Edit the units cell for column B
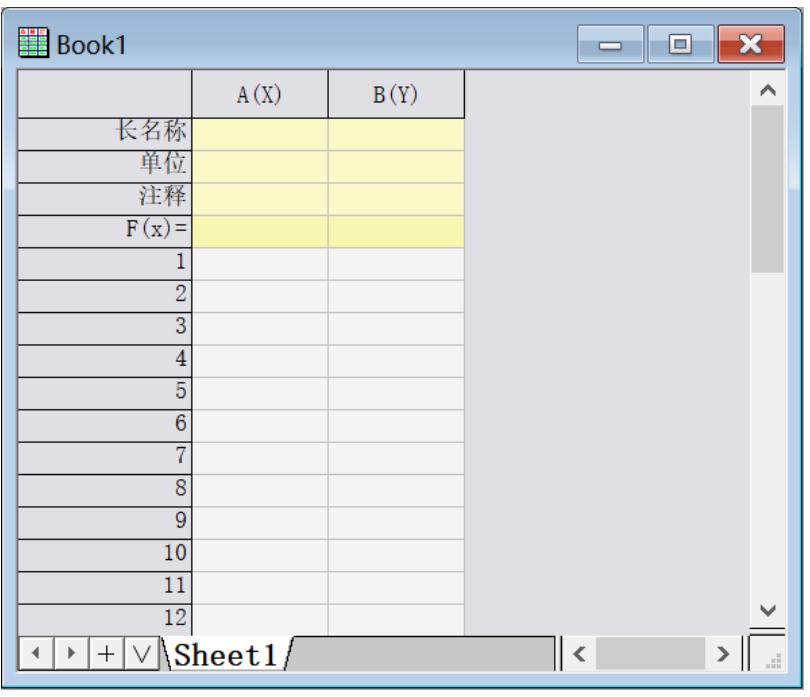The image size is (810, 697). coord(396,167)
